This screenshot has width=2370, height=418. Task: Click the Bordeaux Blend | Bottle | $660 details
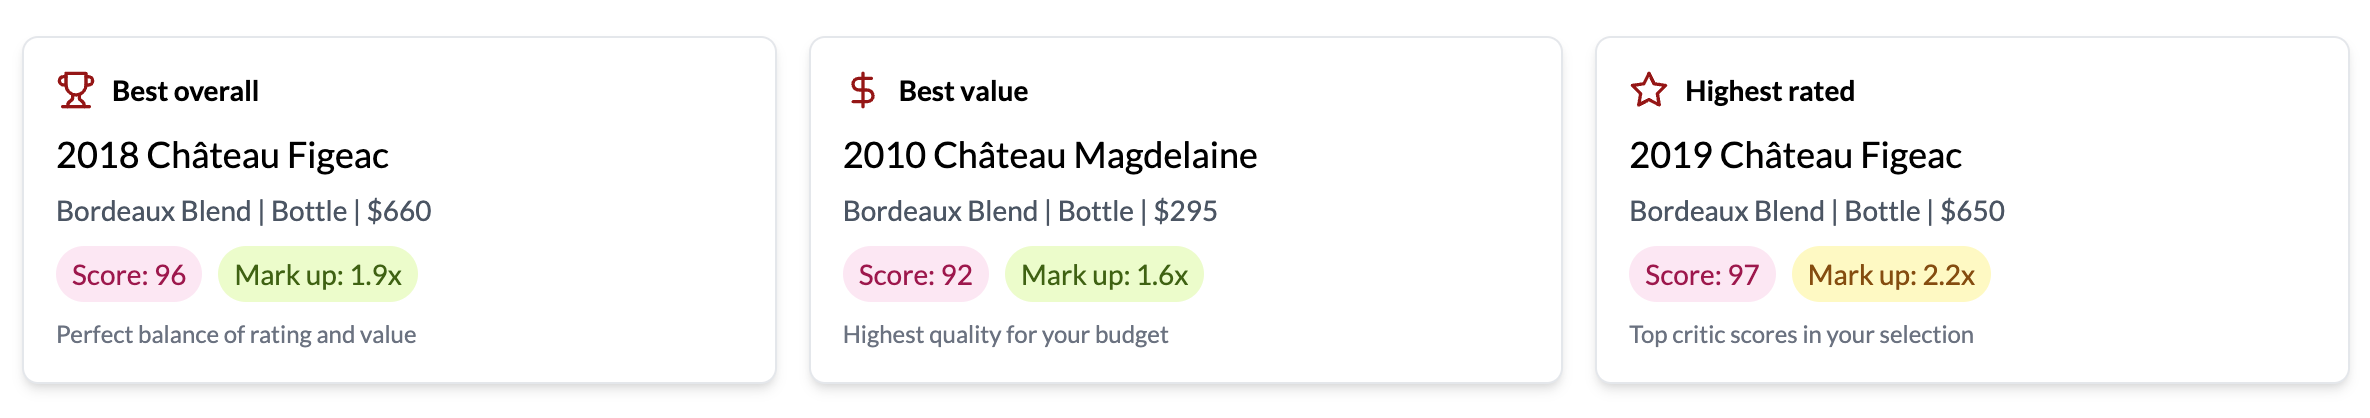point(244,212)
